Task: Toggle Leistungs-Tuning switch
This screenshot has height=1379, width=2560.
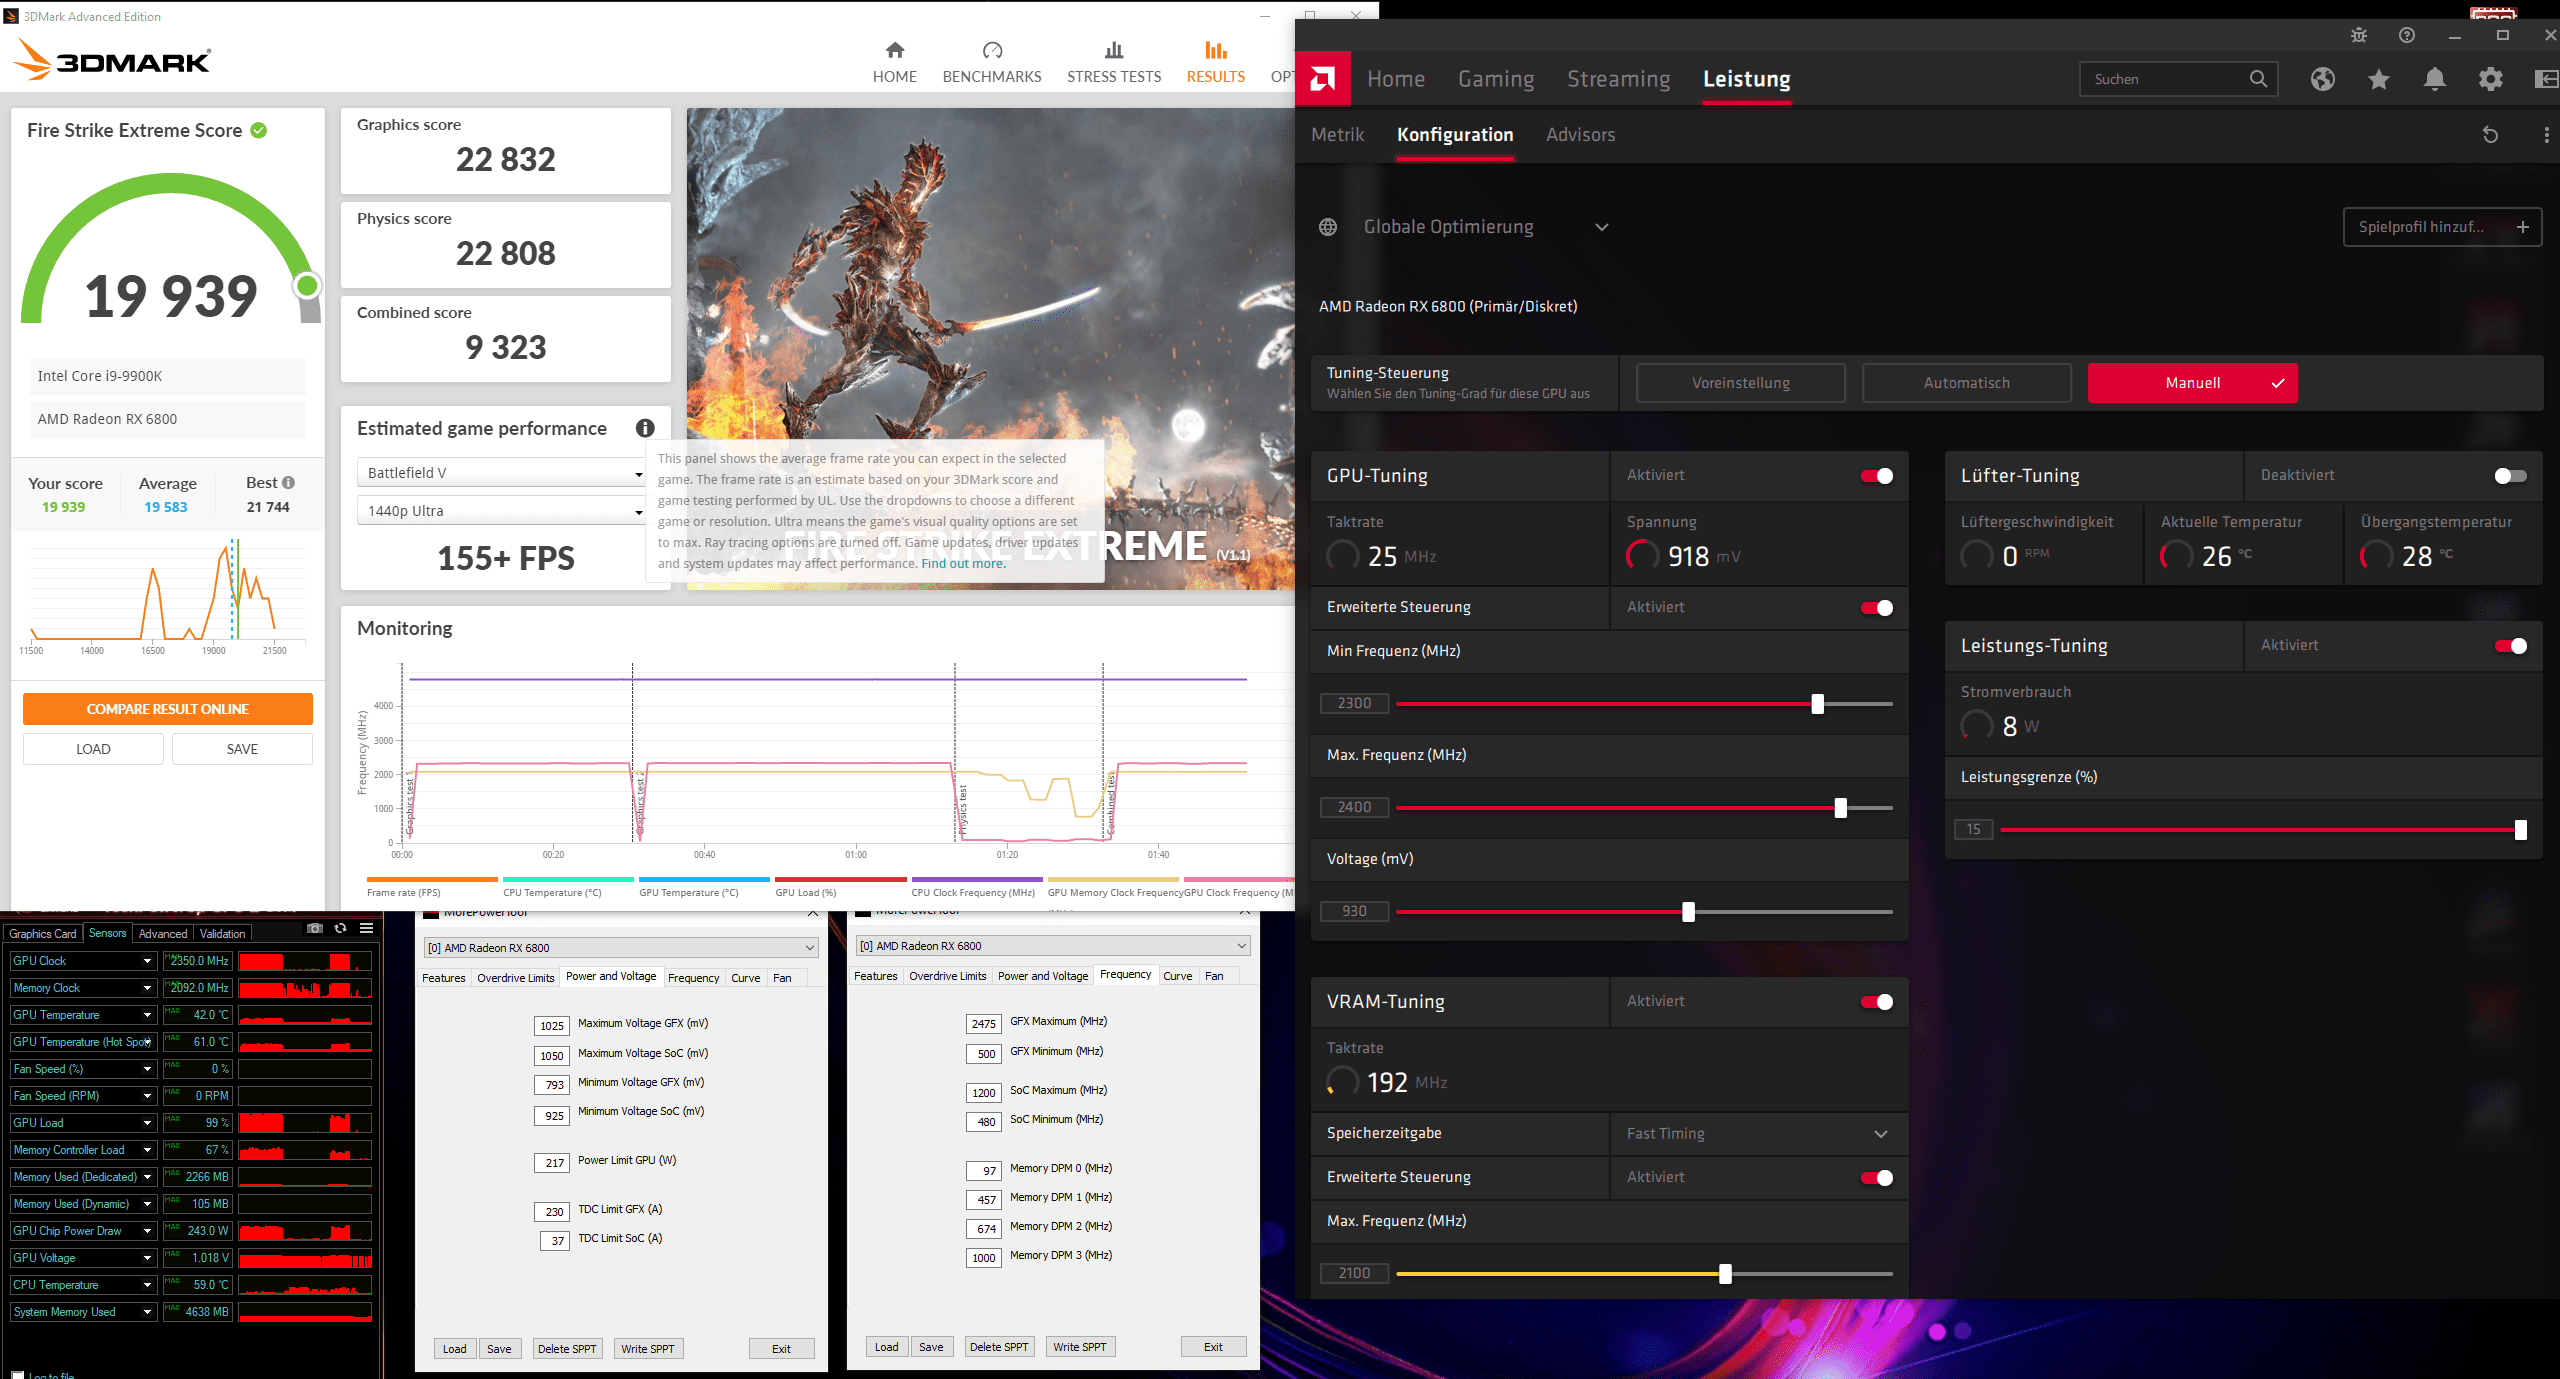Action: pyautogui.click(x=2511, y=646)
